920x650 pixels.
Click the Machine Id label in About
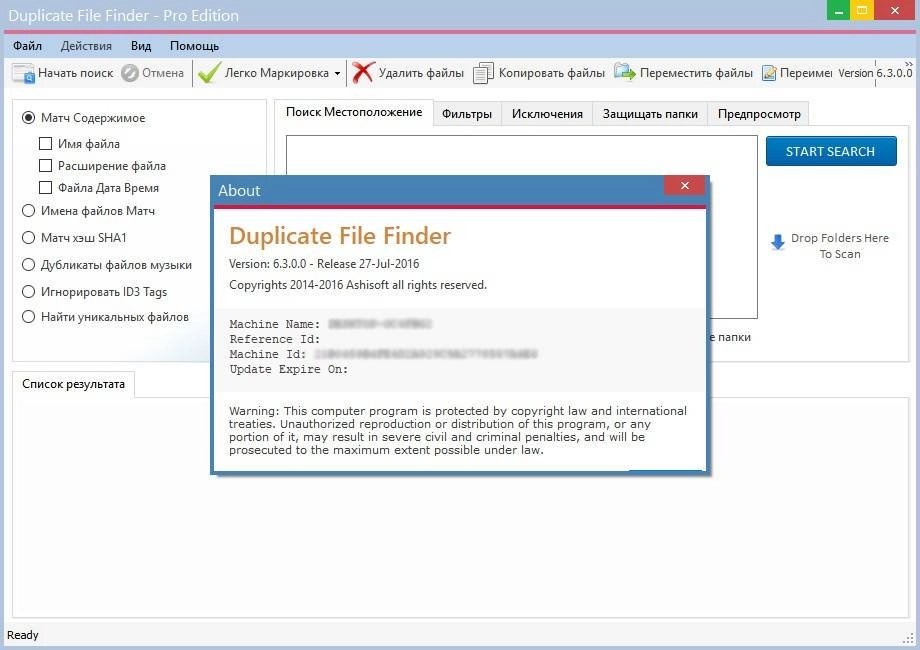[x=268, y=354]
